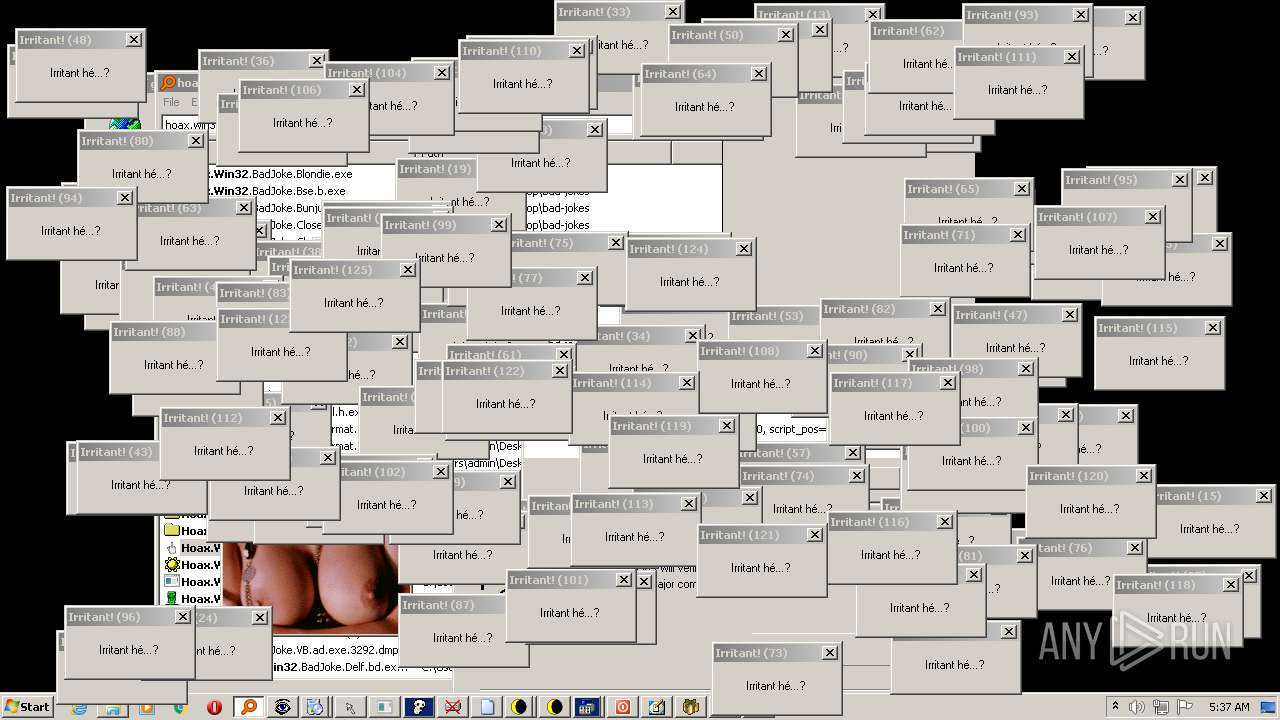The width and height of the screenshot is (1280, 720).
Task: Switch to the eye icon taskbar program
Action: (x=283, y=707)
